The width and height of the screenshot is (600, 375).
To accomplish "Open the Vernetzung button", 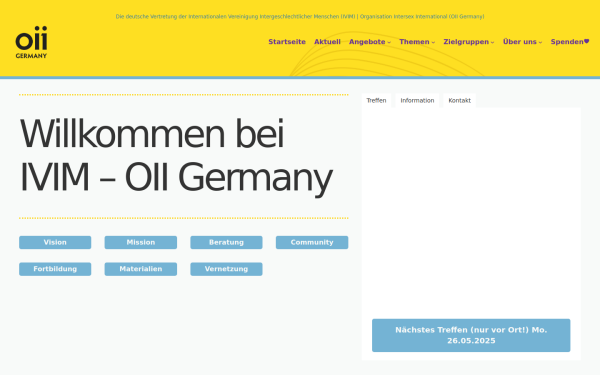I will (x=226, y=269).
